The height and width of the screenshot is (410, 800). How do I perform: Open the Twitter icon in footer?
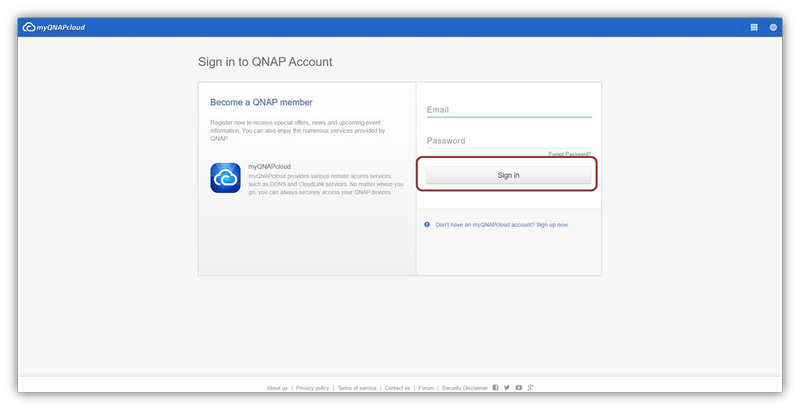[x=507, y=387]
